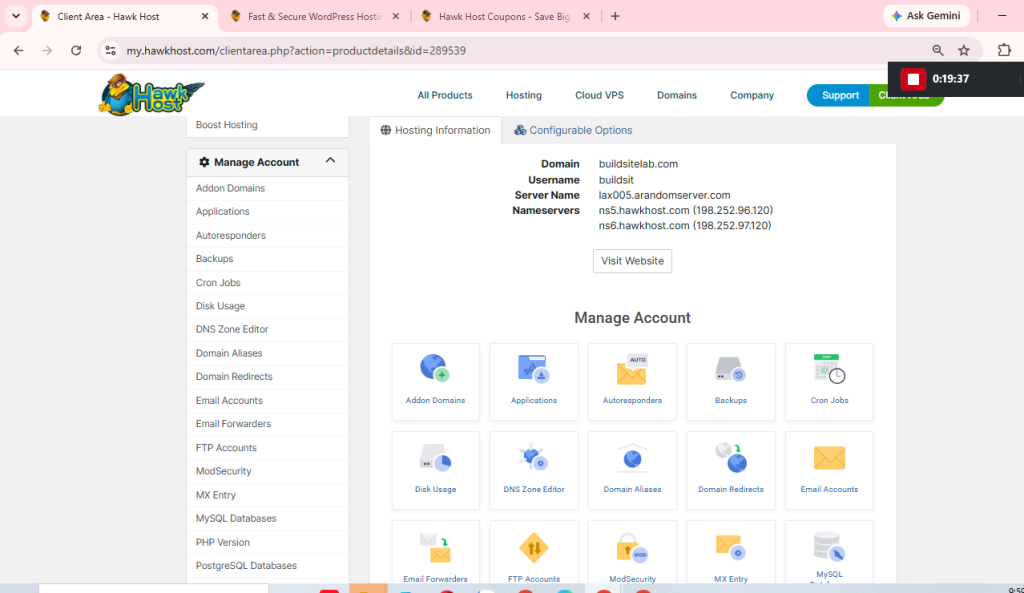Image resolution: width=1024 pixels, height=593 pixels.
Task: Close the Hawk Host Coupons tab
Action: [x=586, y=16]
